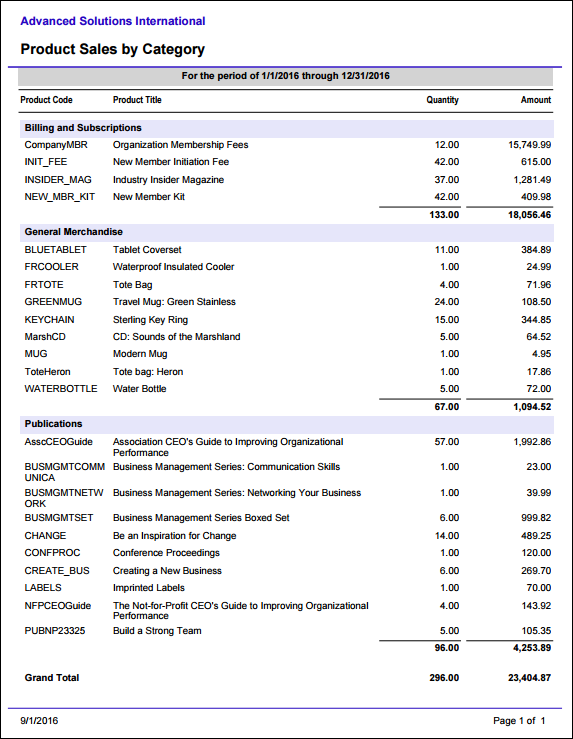Click the 9/1/2016 footer date
The width and height of the screenshot is (573, 739).
(x=39, y=721)
